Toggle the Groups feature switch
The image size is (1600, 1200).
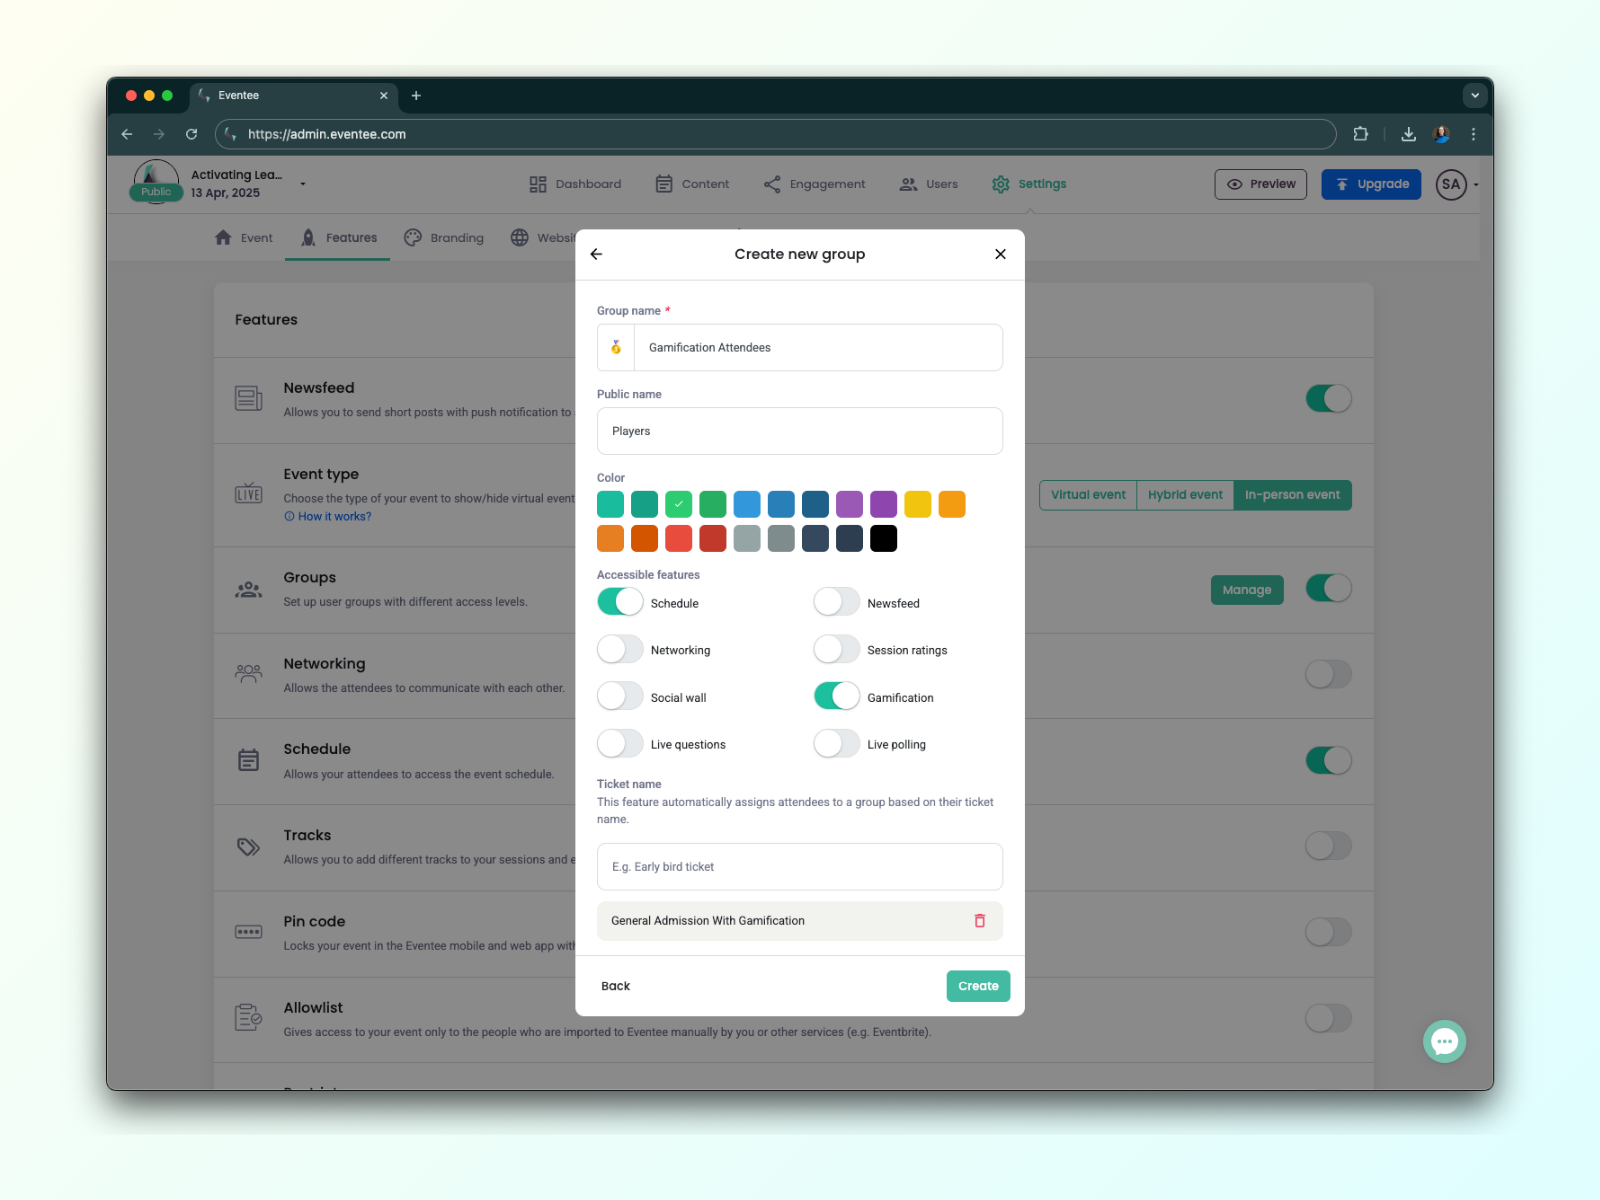pyautogui.click(x=1328, y=588)
